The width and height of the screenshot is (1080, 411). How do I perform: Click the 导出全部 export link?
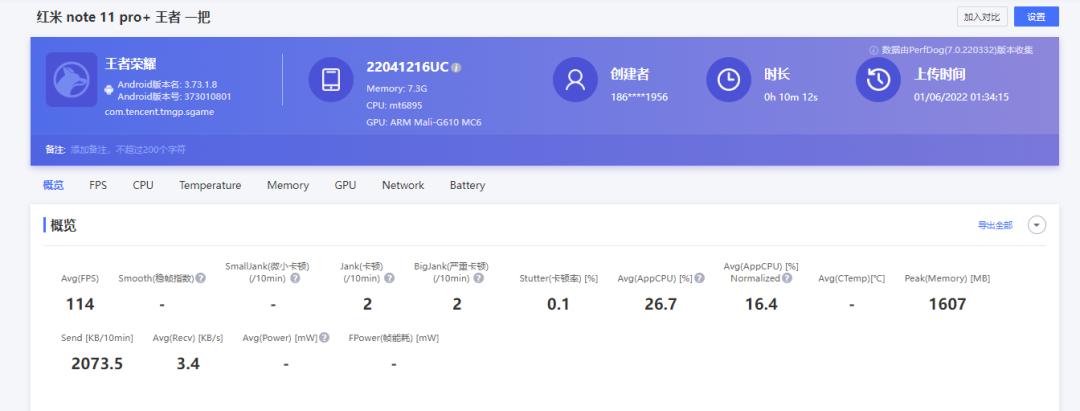[x=994, y=225]
